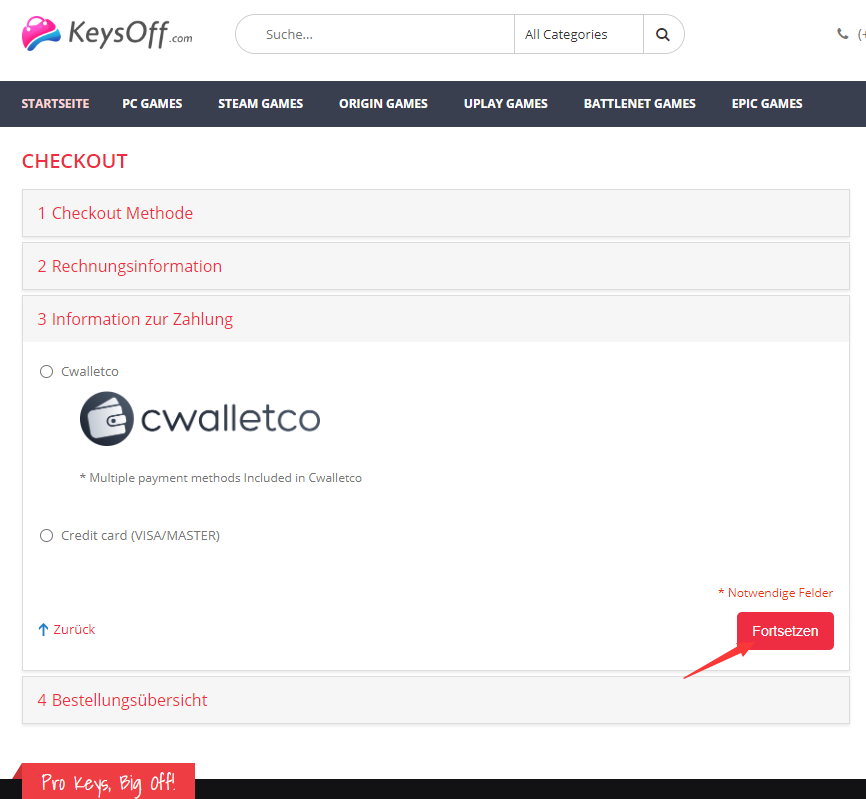Focus the Suche search field
Screen dimensions: 866x799
coord(376,34)
